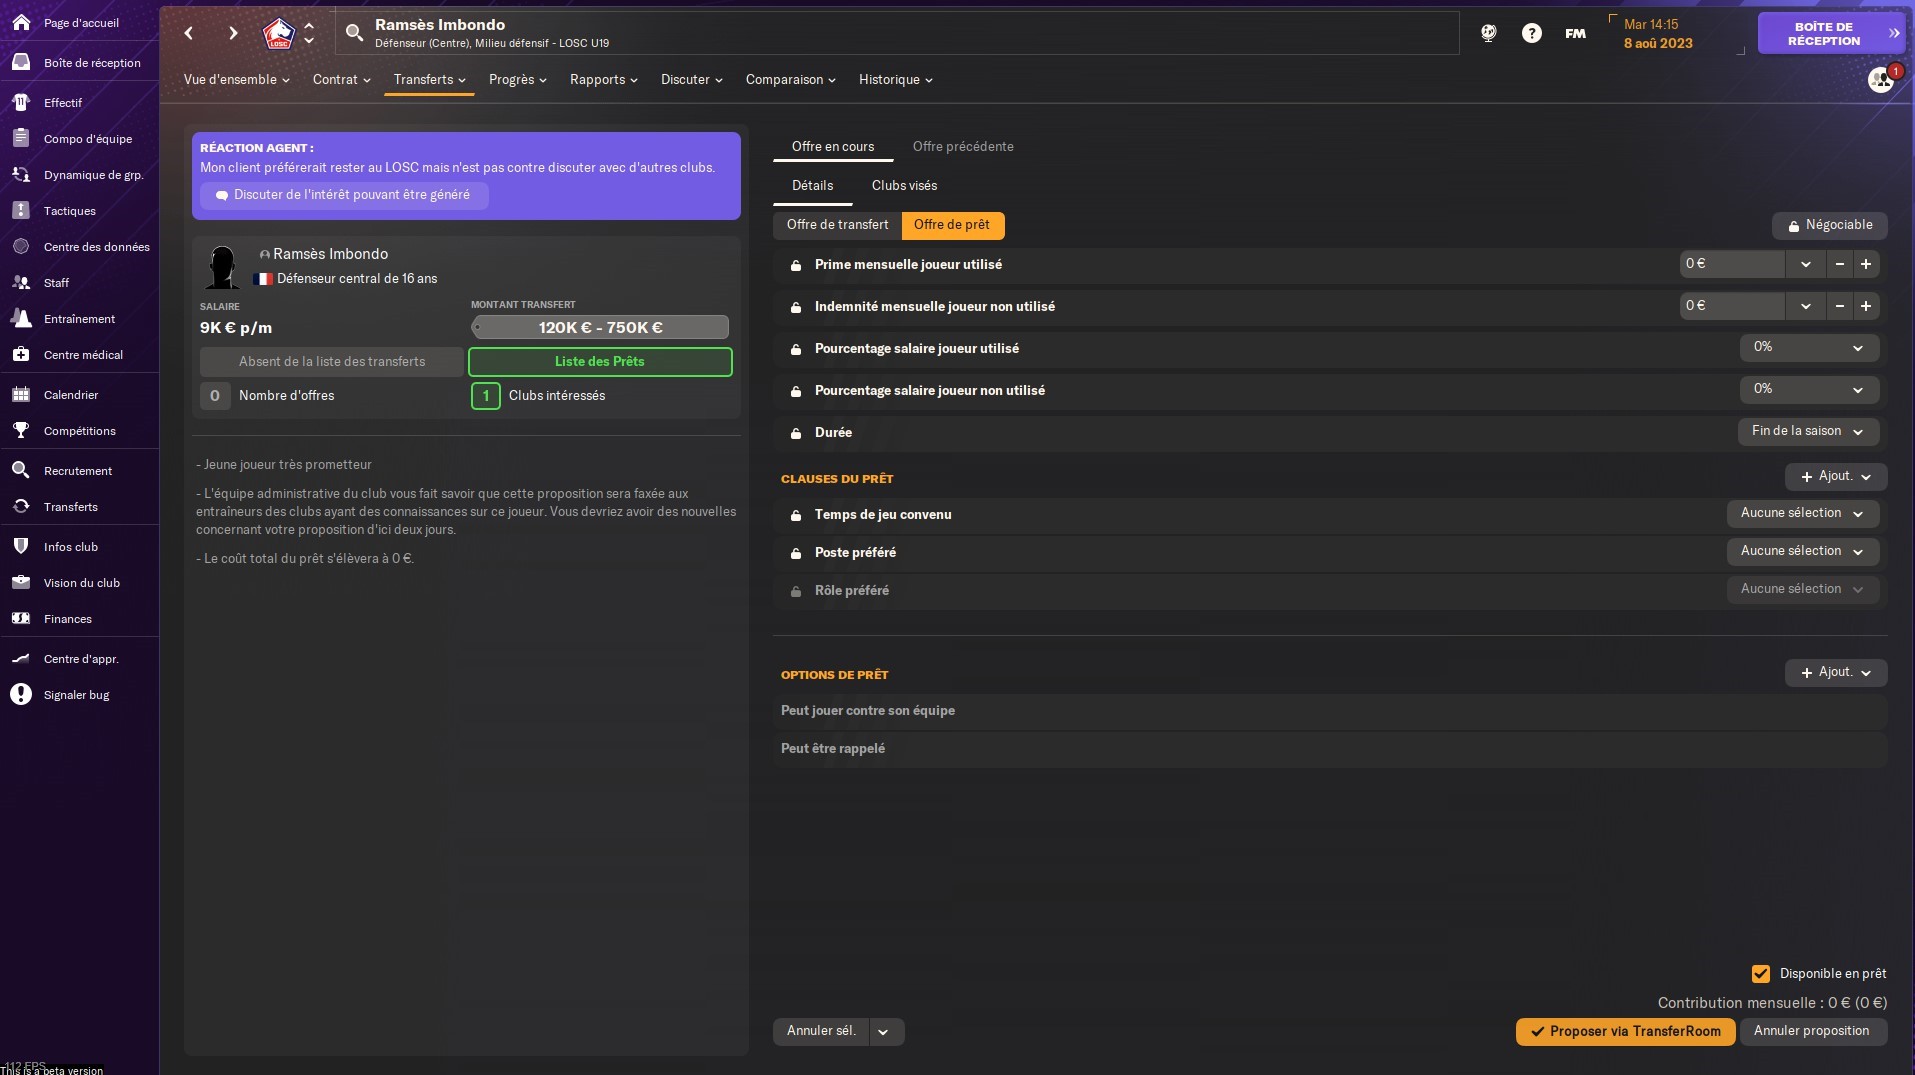Click the LOSC club badge
This screenshot has width=1915, height=1075.
[278, 33]
